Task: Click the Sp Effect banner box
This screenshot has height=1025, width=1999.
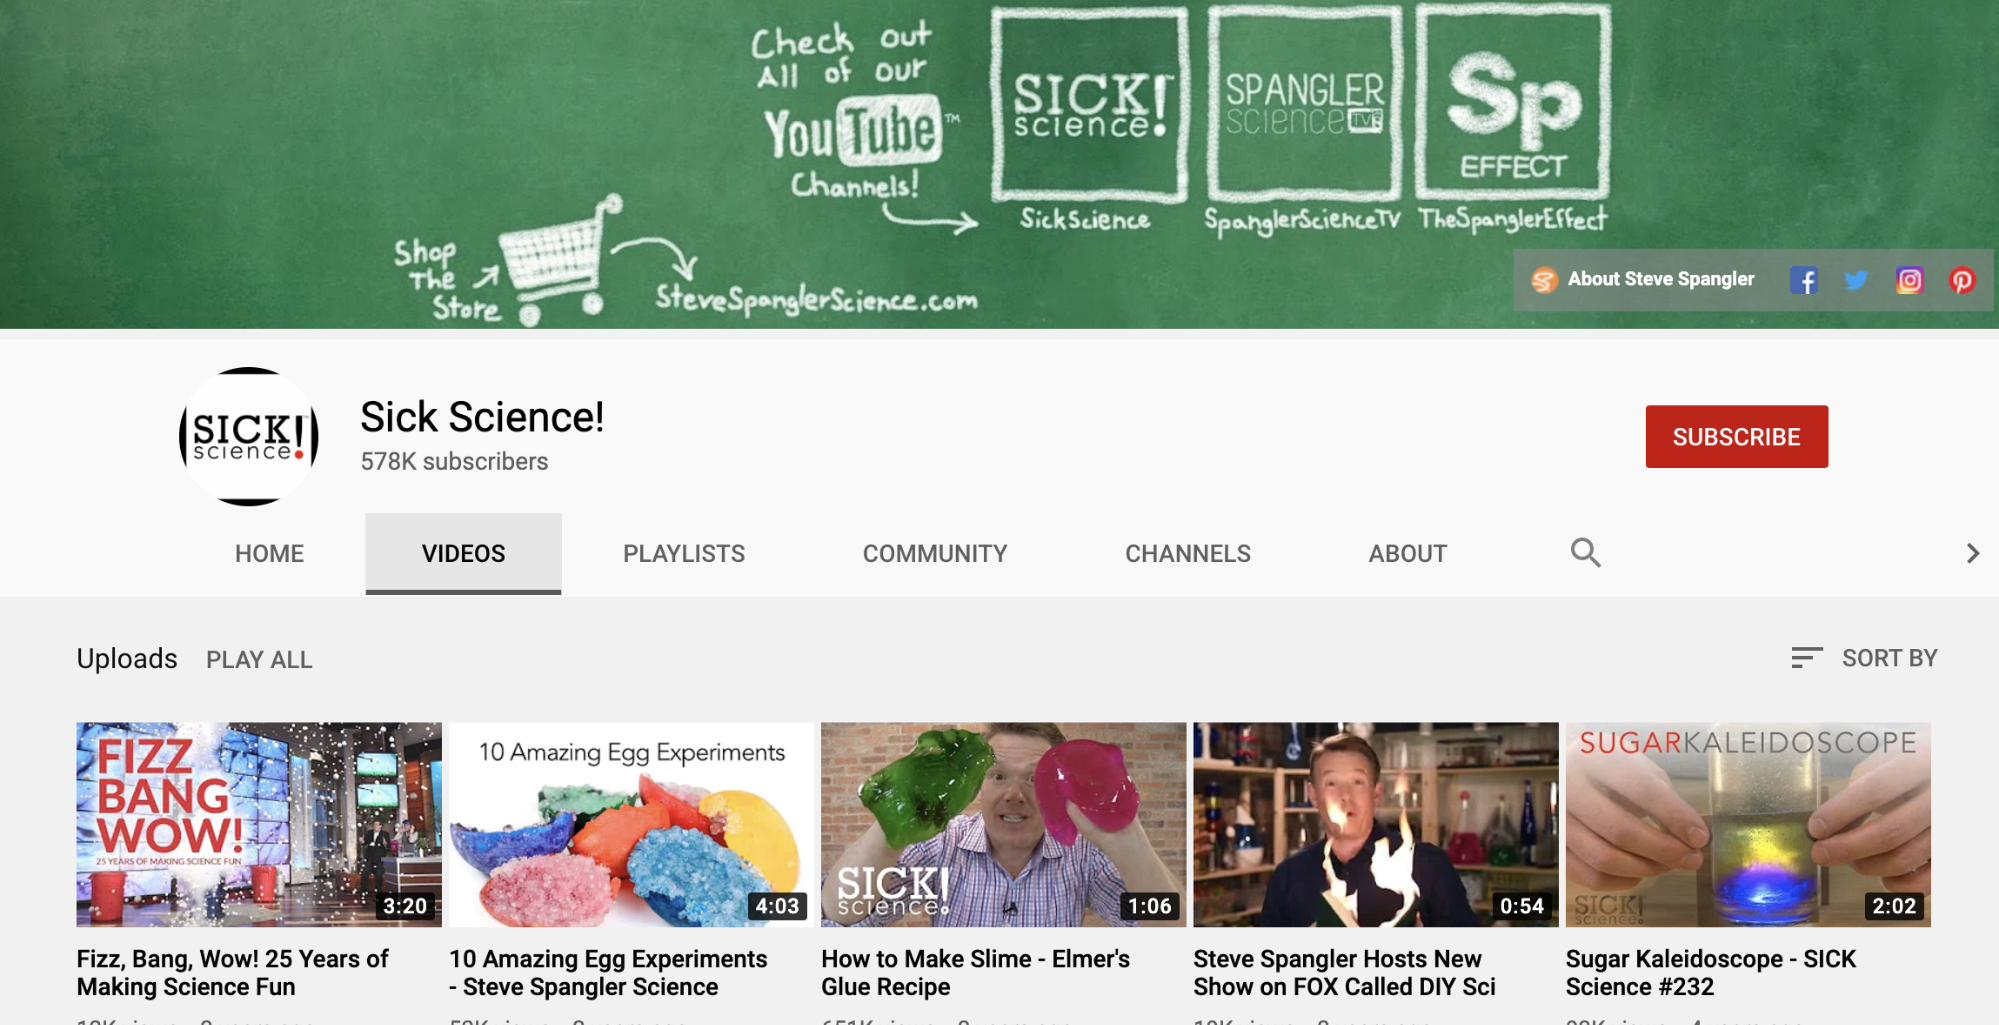Action: [1512, 103]
